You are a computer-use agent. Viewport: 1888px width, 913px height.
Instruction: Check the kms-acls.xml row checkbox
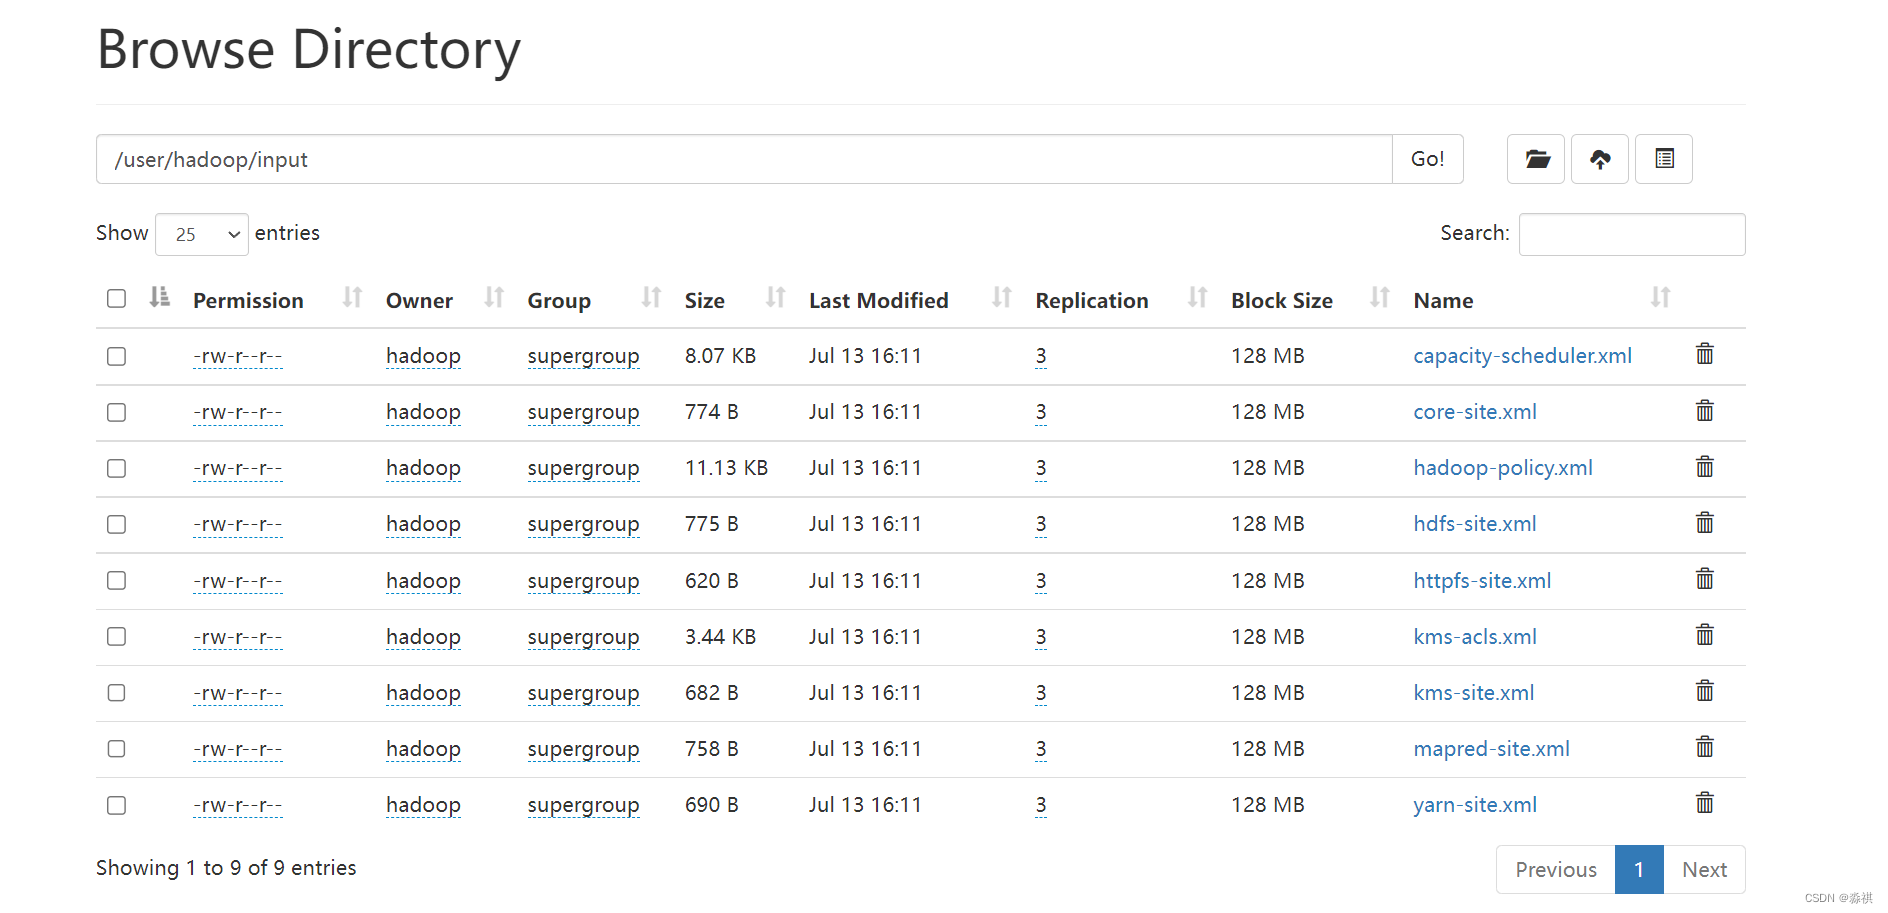(x=117, y=637)
